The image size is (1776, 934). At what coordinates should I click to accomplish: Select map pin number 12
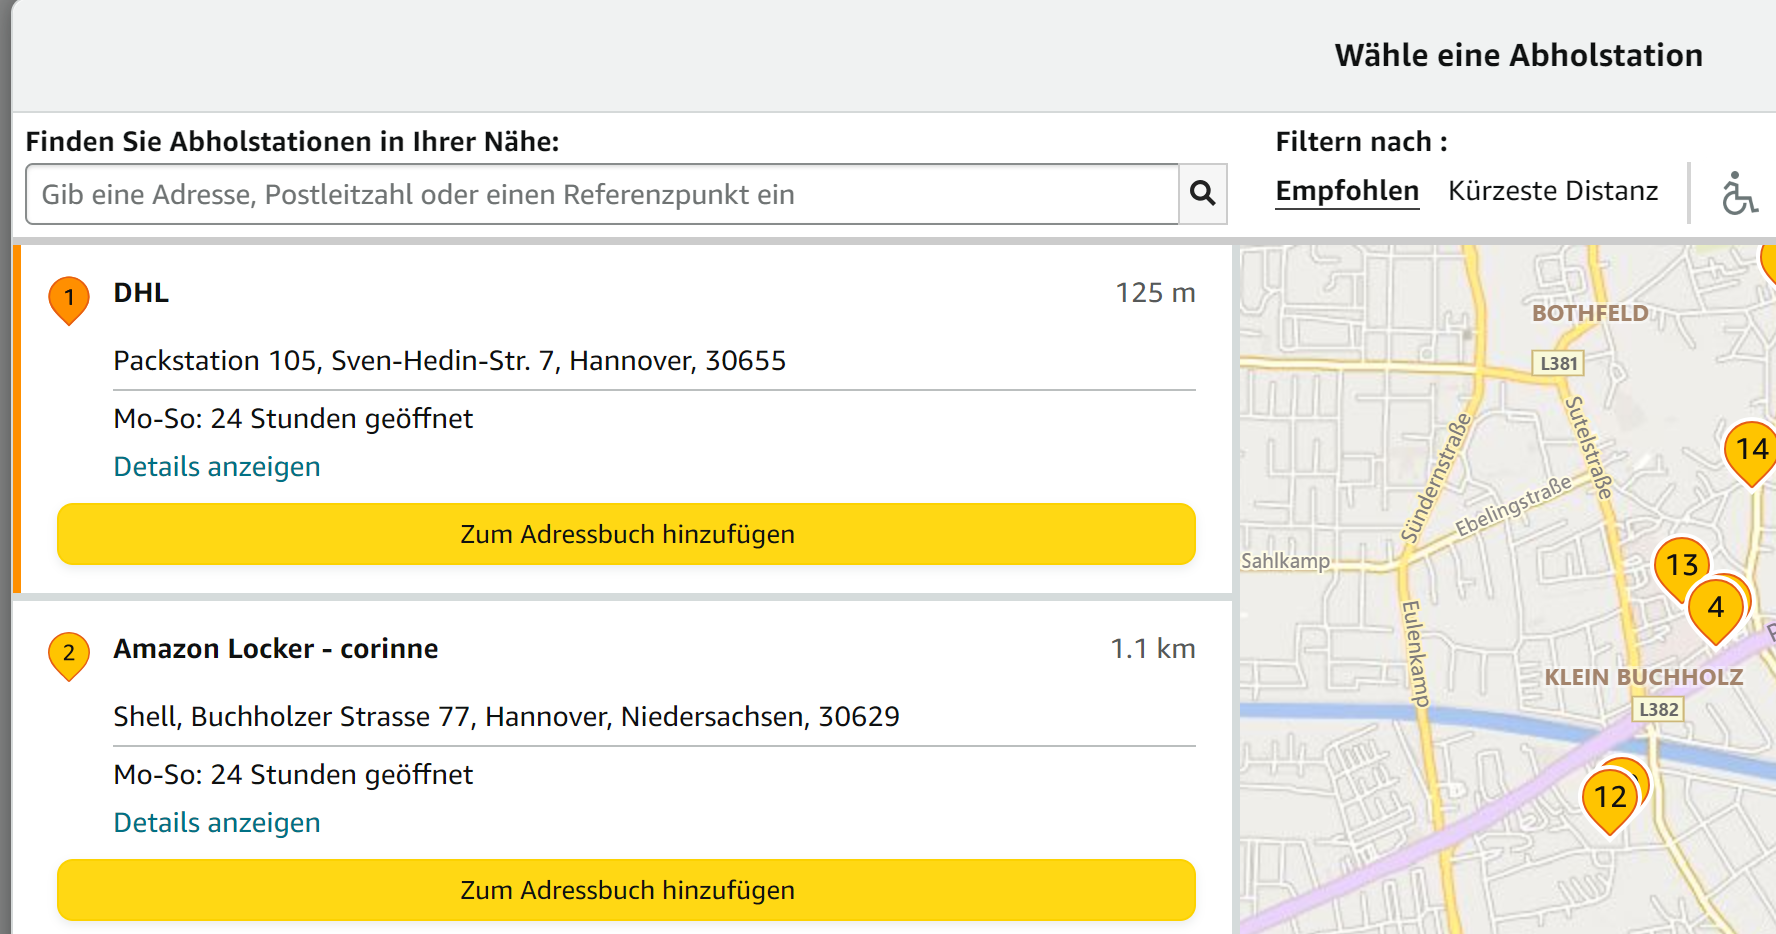1610,800
